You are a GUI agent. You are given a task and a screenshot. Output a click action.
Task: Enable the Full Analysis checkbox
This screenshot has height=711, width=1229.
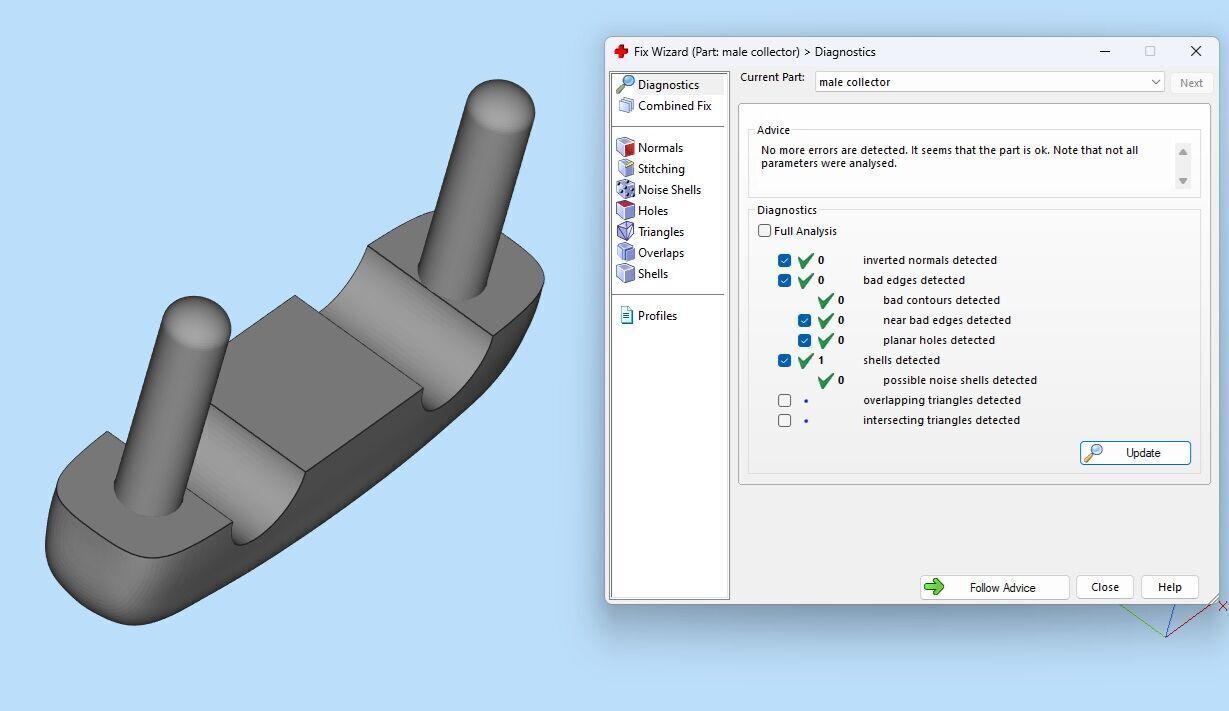click(764, 231)
